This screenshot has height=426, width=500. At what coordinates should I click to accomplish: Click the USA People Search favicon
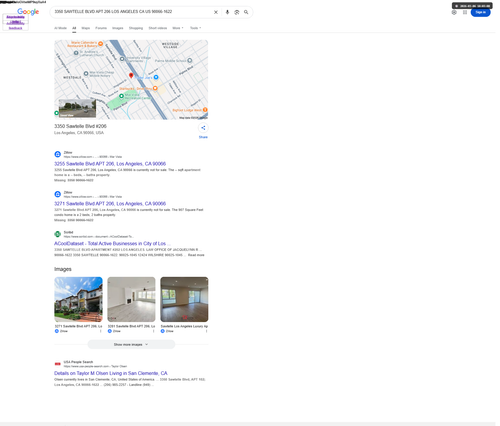click(58, 364)
